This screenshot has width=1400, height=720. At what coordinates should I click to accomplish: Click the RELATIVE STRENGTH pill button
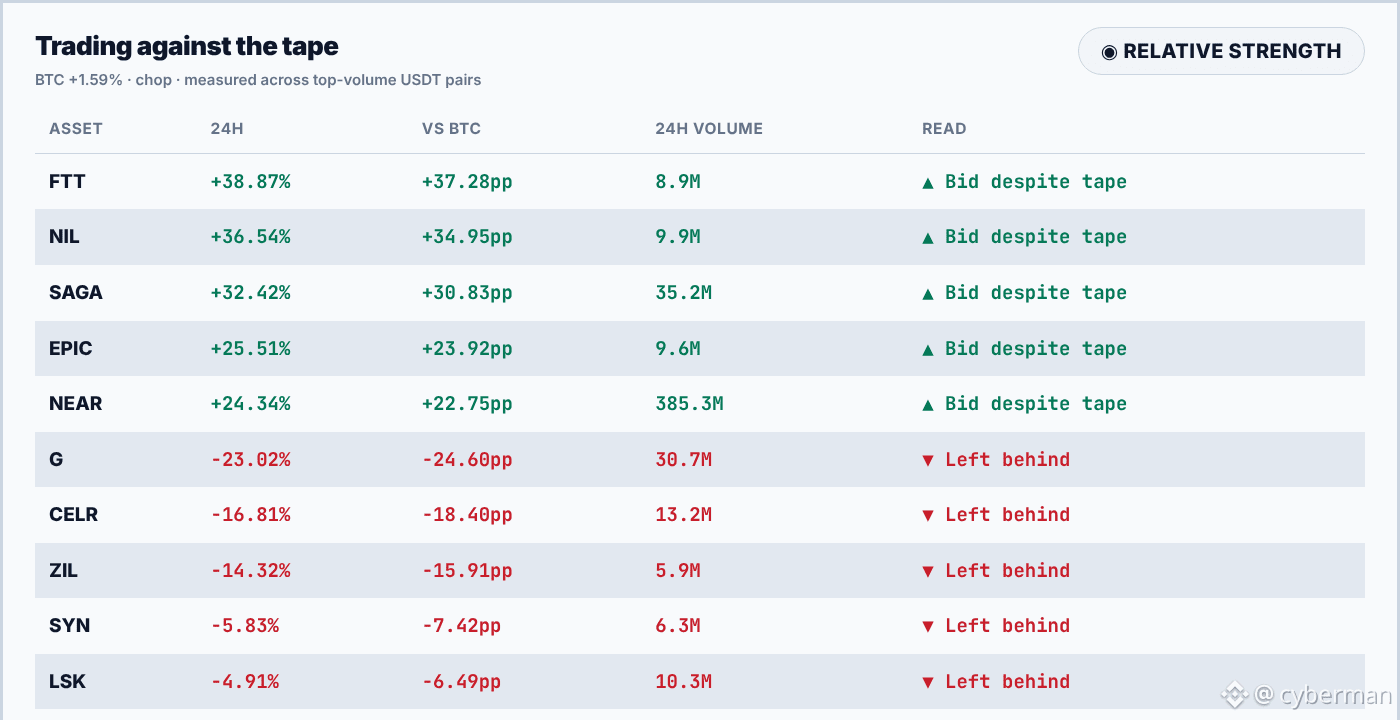click(1221, 51)
